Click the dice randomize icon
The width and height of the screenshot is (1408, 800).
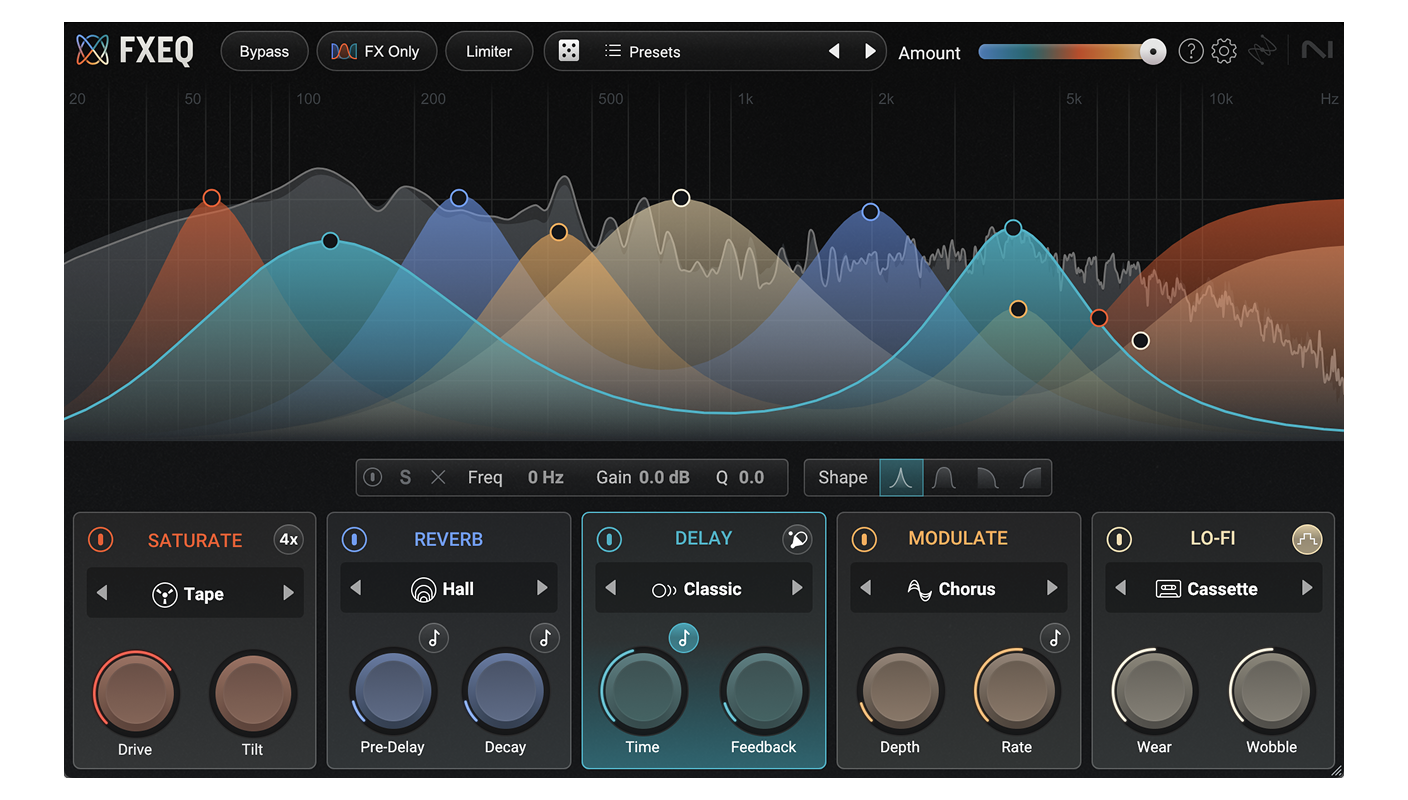point(569,51)
